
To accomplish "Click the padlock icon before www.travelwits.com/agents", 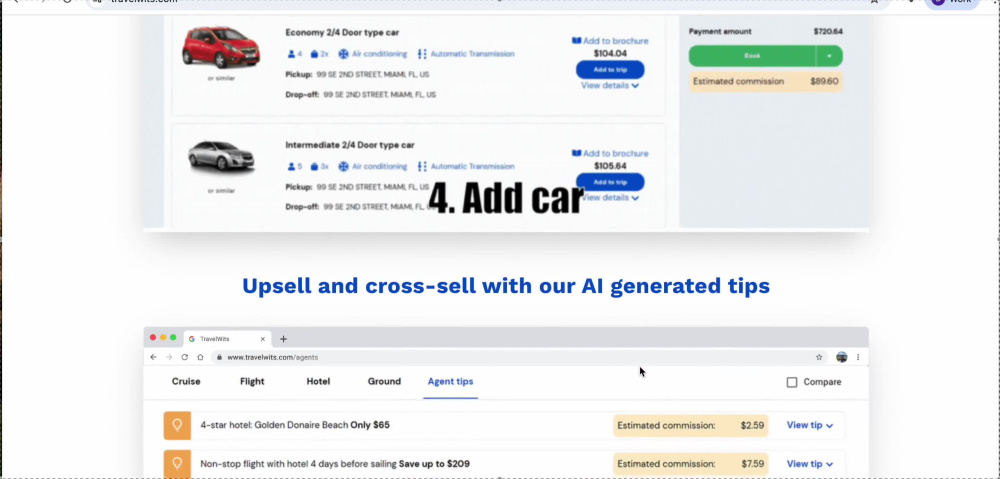I will [219, 358].
